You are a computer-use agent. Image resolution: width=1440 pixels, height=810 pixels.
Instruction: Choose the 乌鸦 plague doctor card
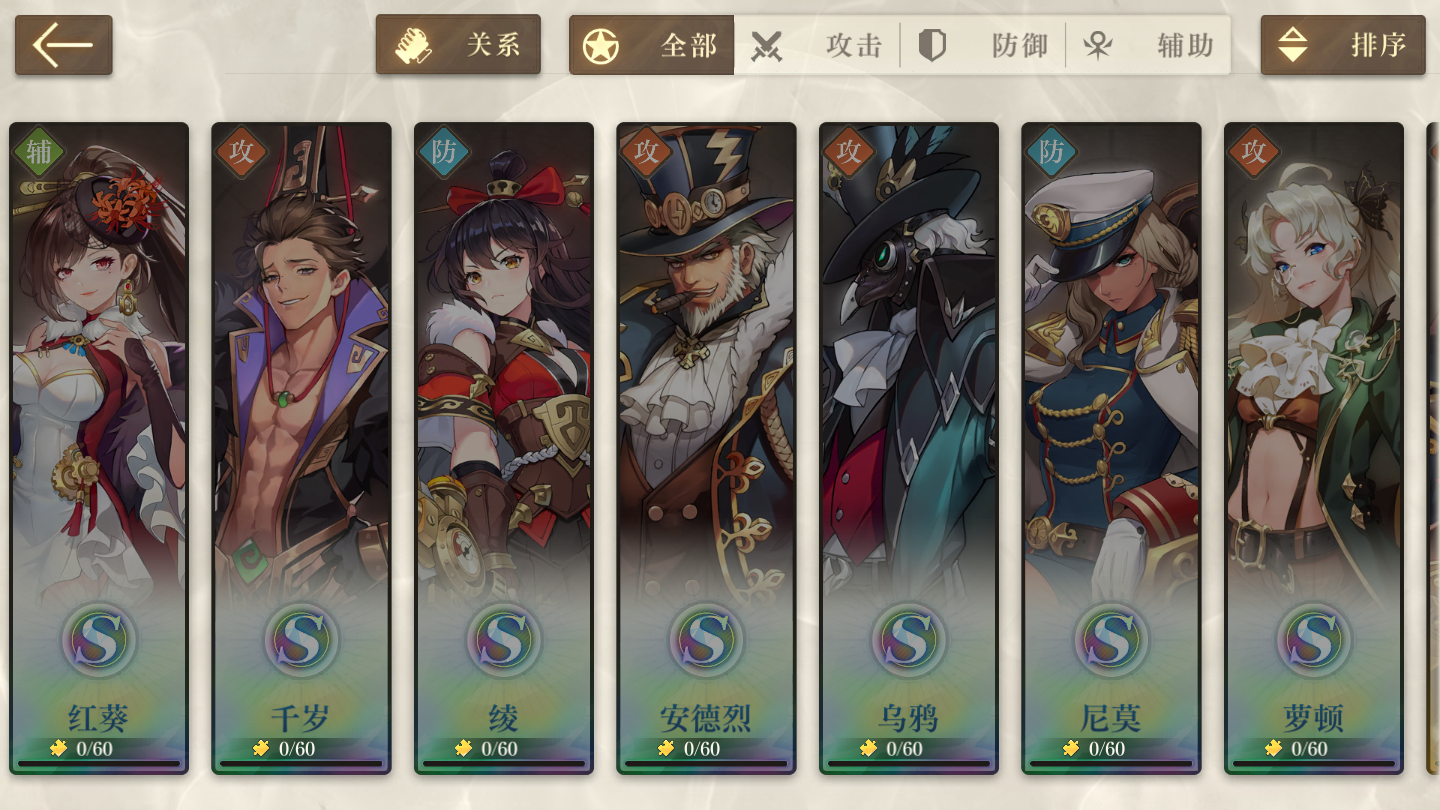coord(909,448)
